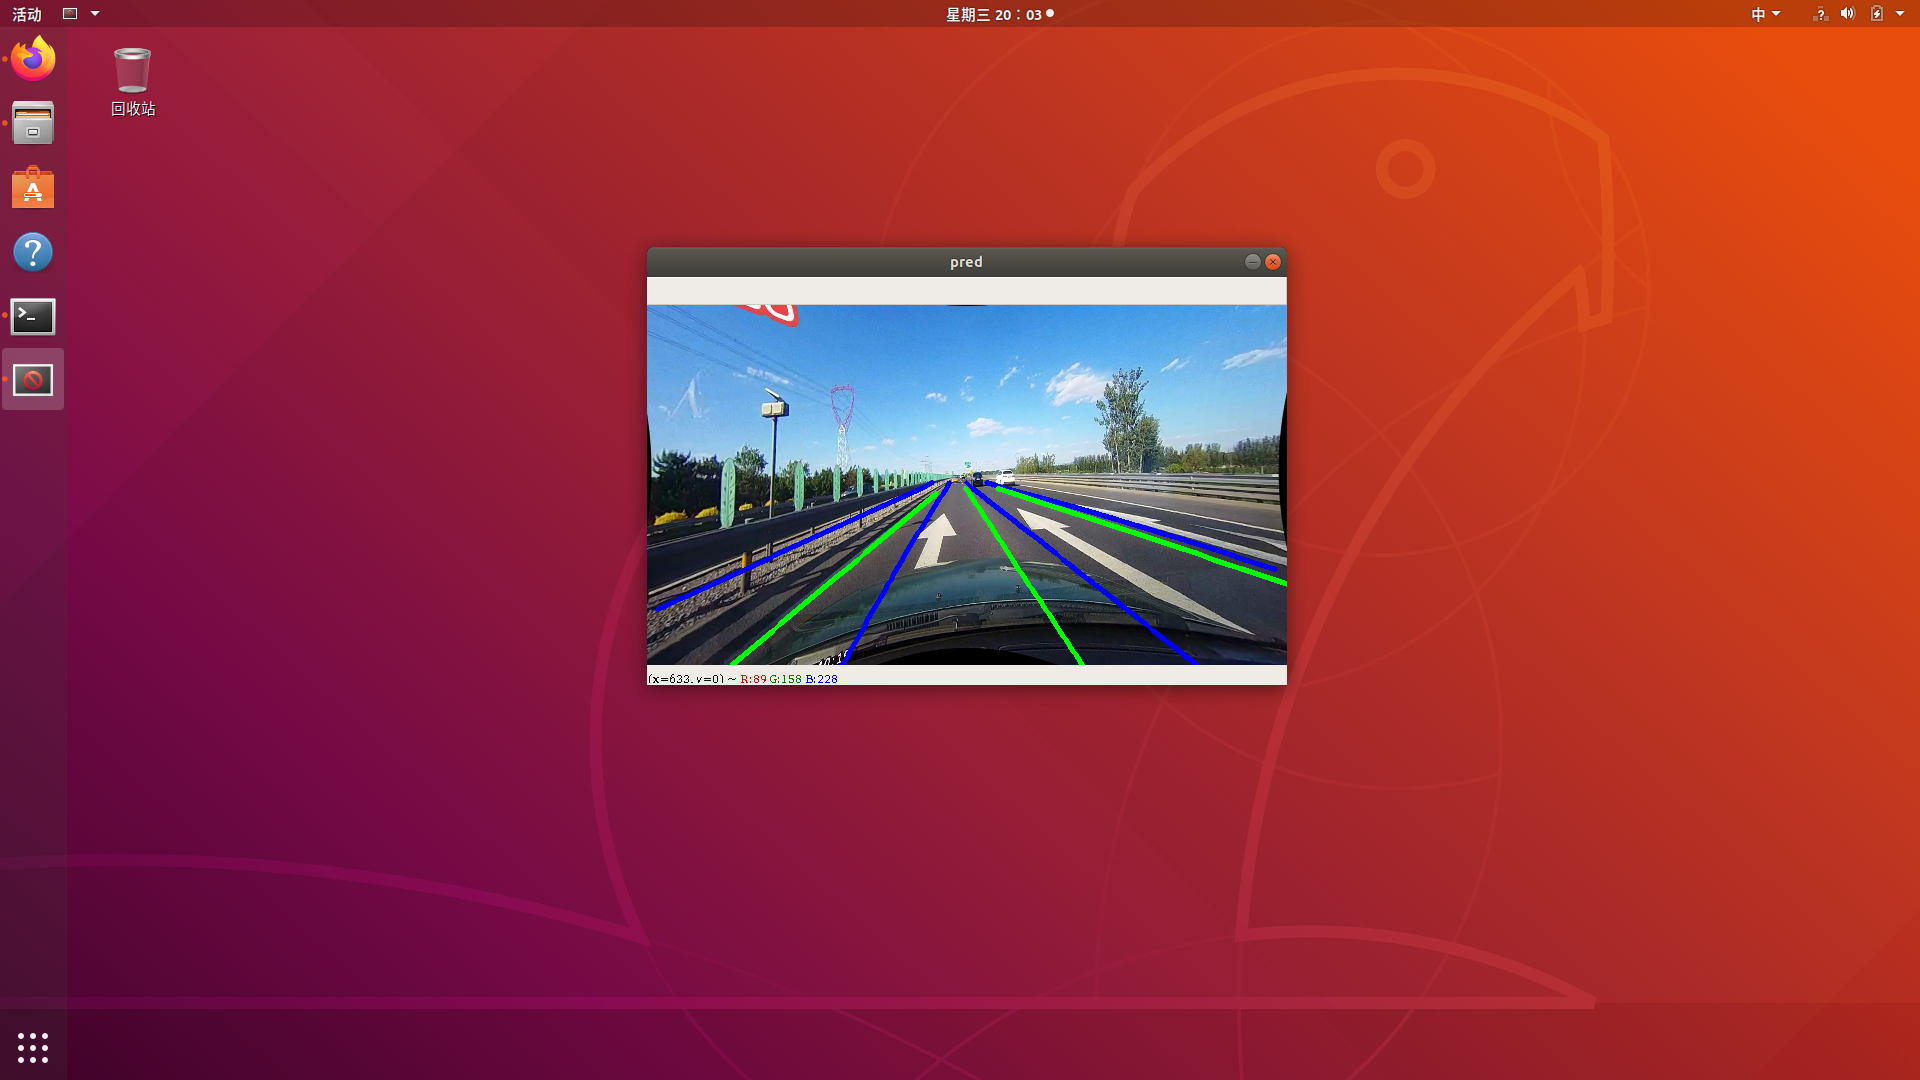Open the 回收站 trash desktop icon
Screen dimensions: 1920x1080
point(133,82)
